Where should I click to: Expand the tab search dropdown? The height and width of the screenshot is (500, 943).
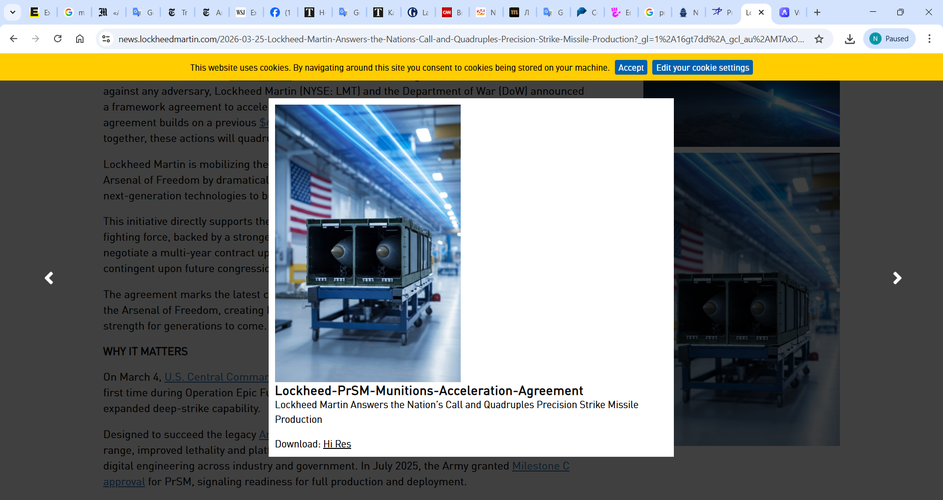13,12
